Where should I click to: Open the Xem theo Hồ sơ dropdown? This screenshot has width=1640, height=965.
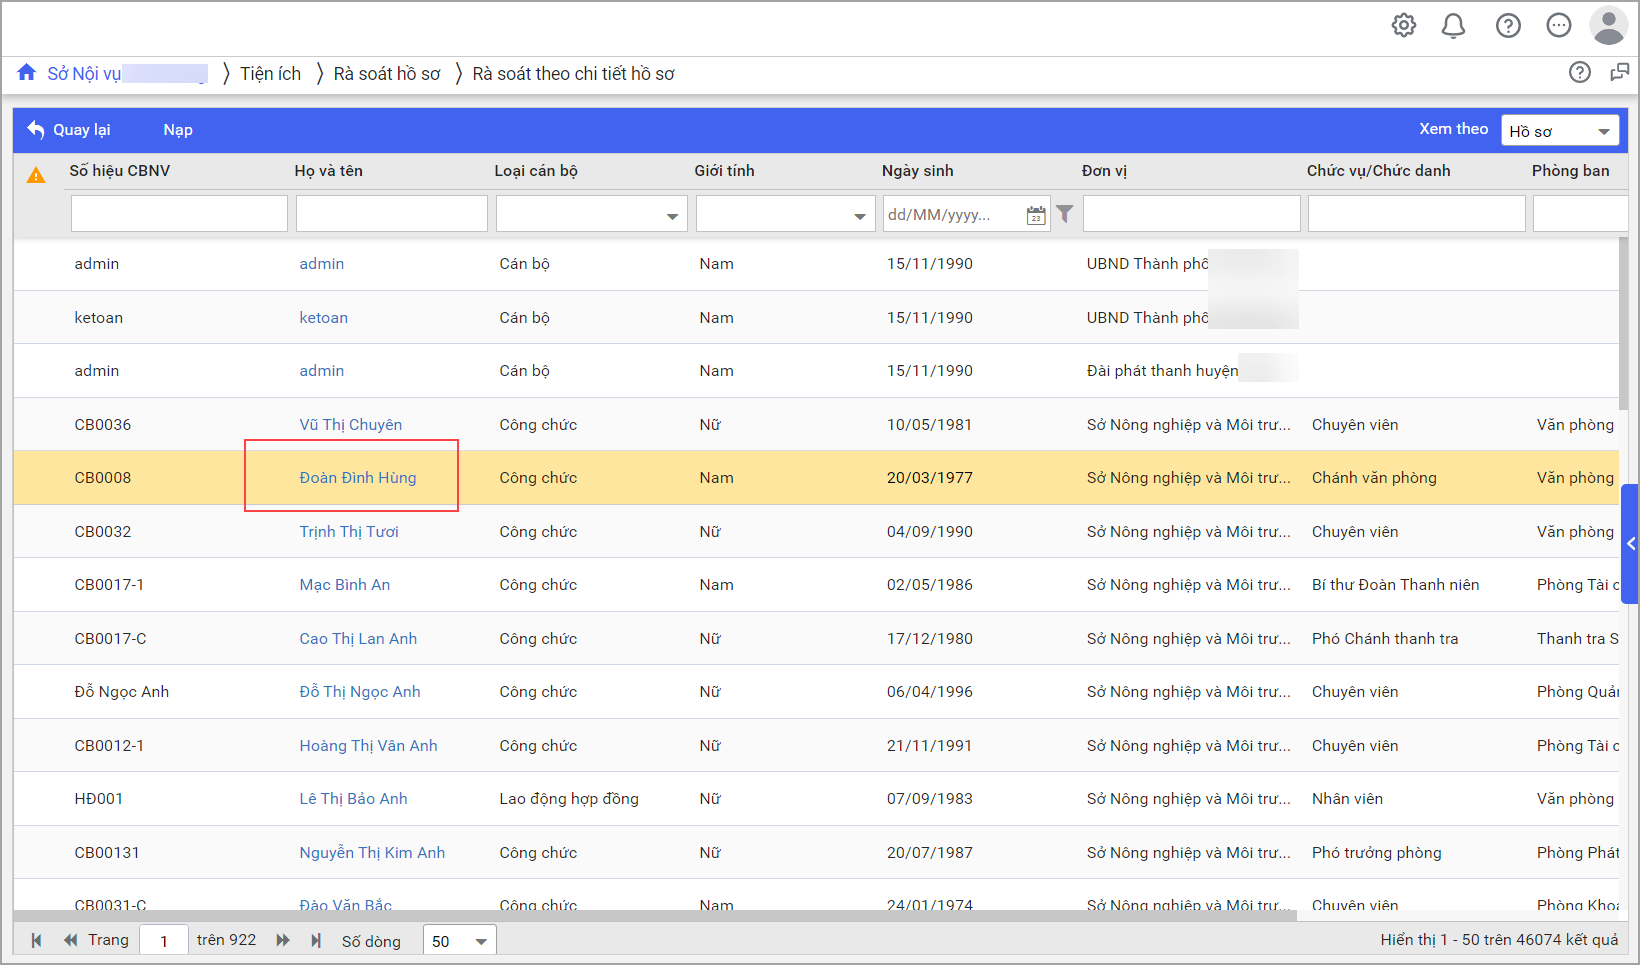(x=1559, y=131)
